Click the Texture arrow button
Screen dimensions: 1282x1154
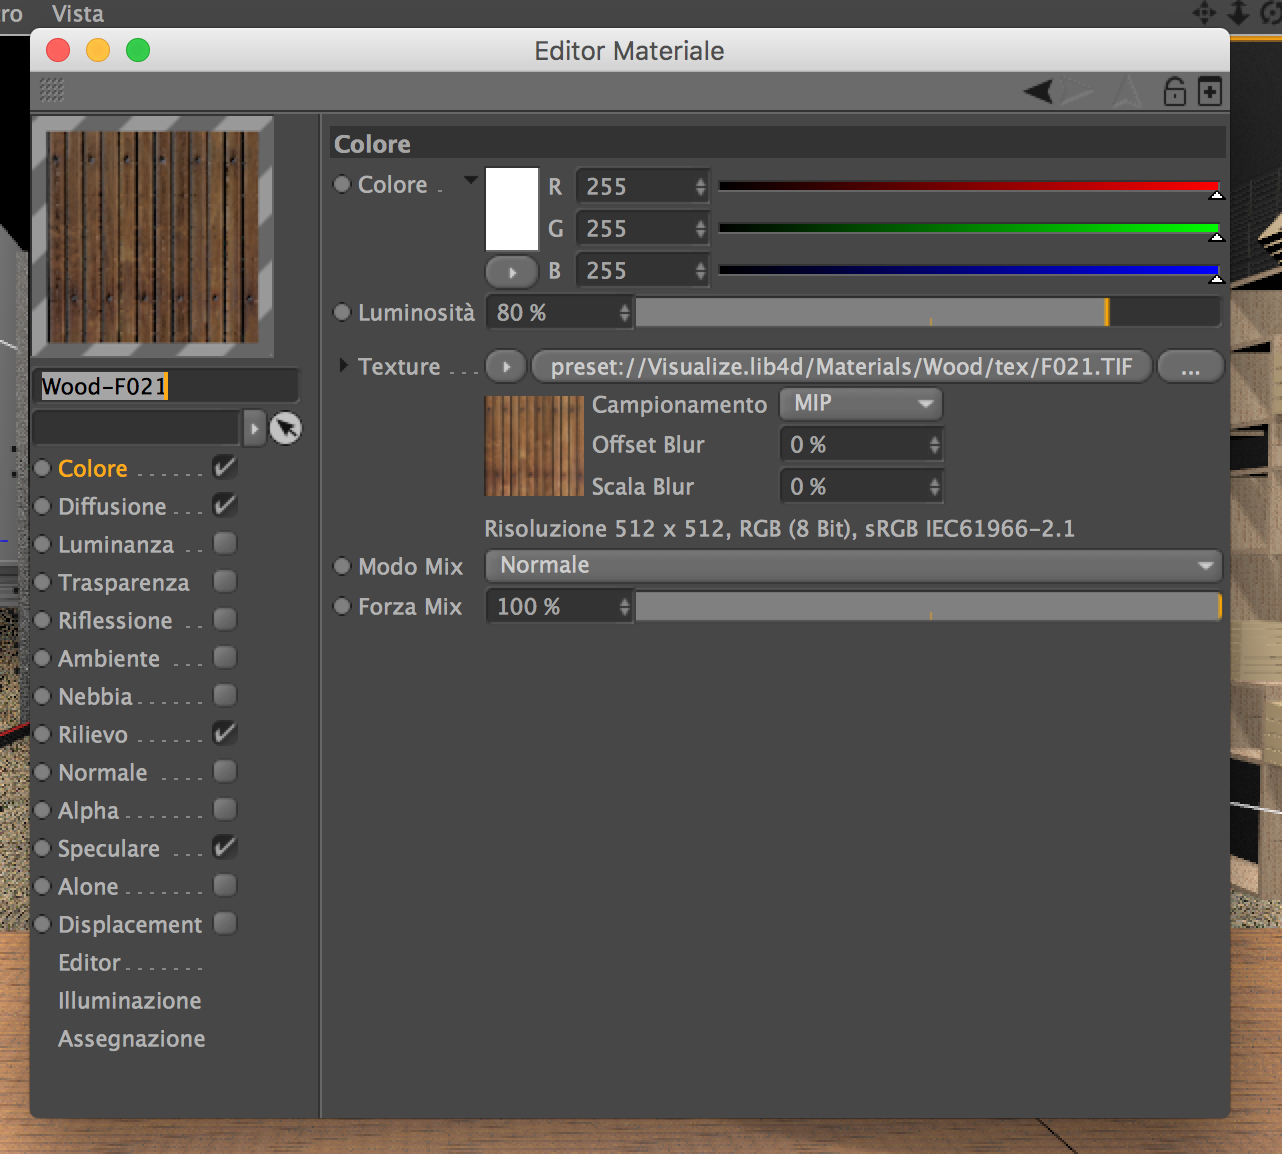506,367
